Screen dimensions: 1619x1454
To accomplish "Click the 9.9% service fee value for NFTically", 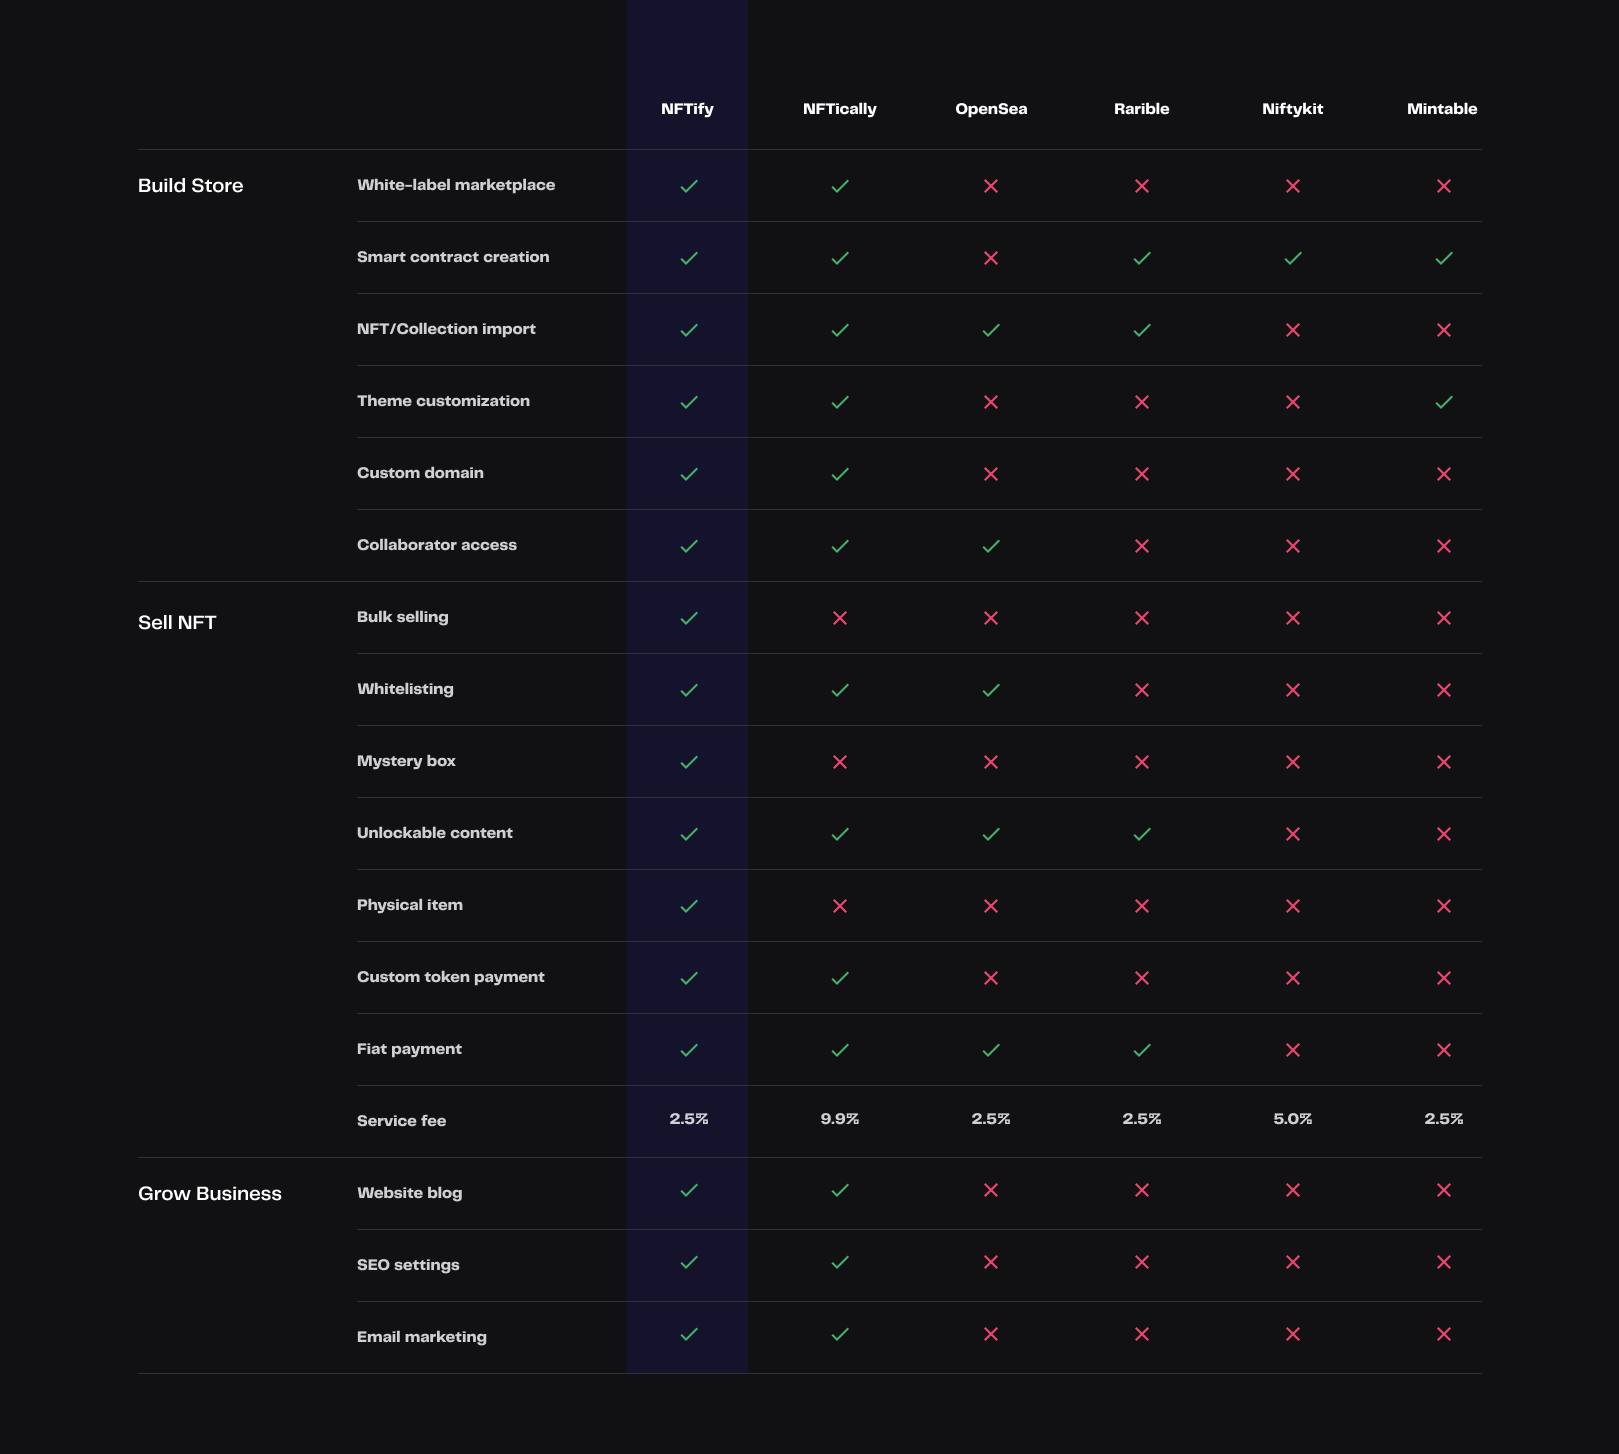I will pyautogui.click(x=839, y=1120).
